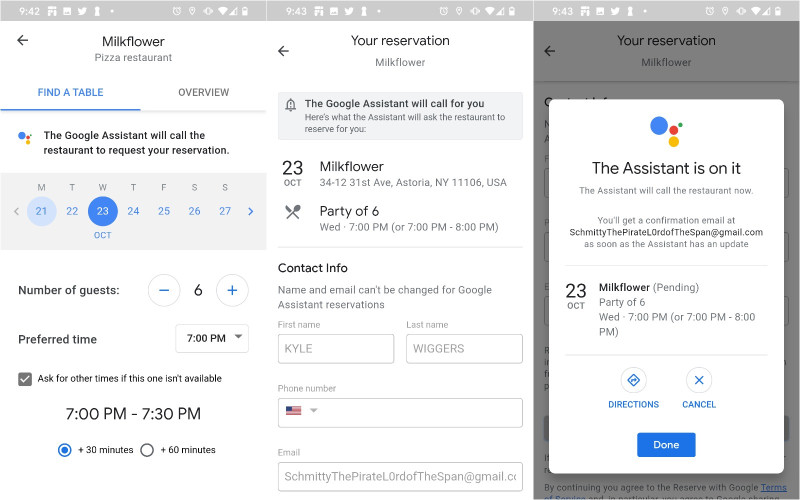
Task: Tap the image notification icon in right status bar
Action: (600, 11)
